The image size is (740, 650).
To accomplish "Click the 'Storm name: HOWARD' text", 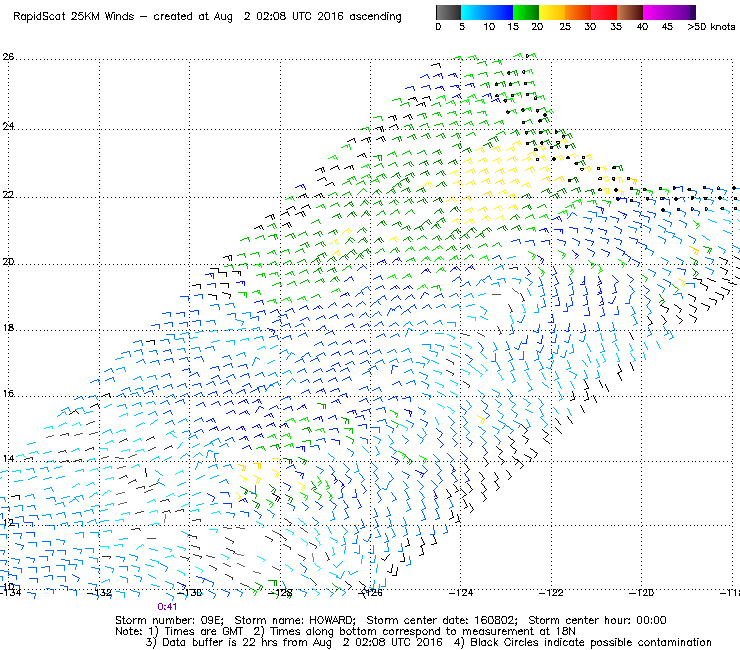I will tap(295, 620).
